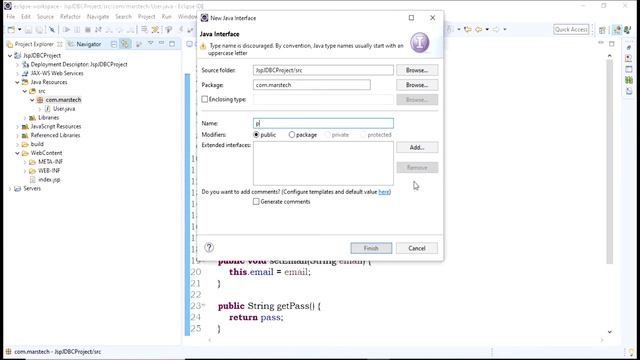Image resolution: width=640 pixels, height=360 pixels.
Task: Click the Back navigation arrow icon
Action: [x=478, y=29]
